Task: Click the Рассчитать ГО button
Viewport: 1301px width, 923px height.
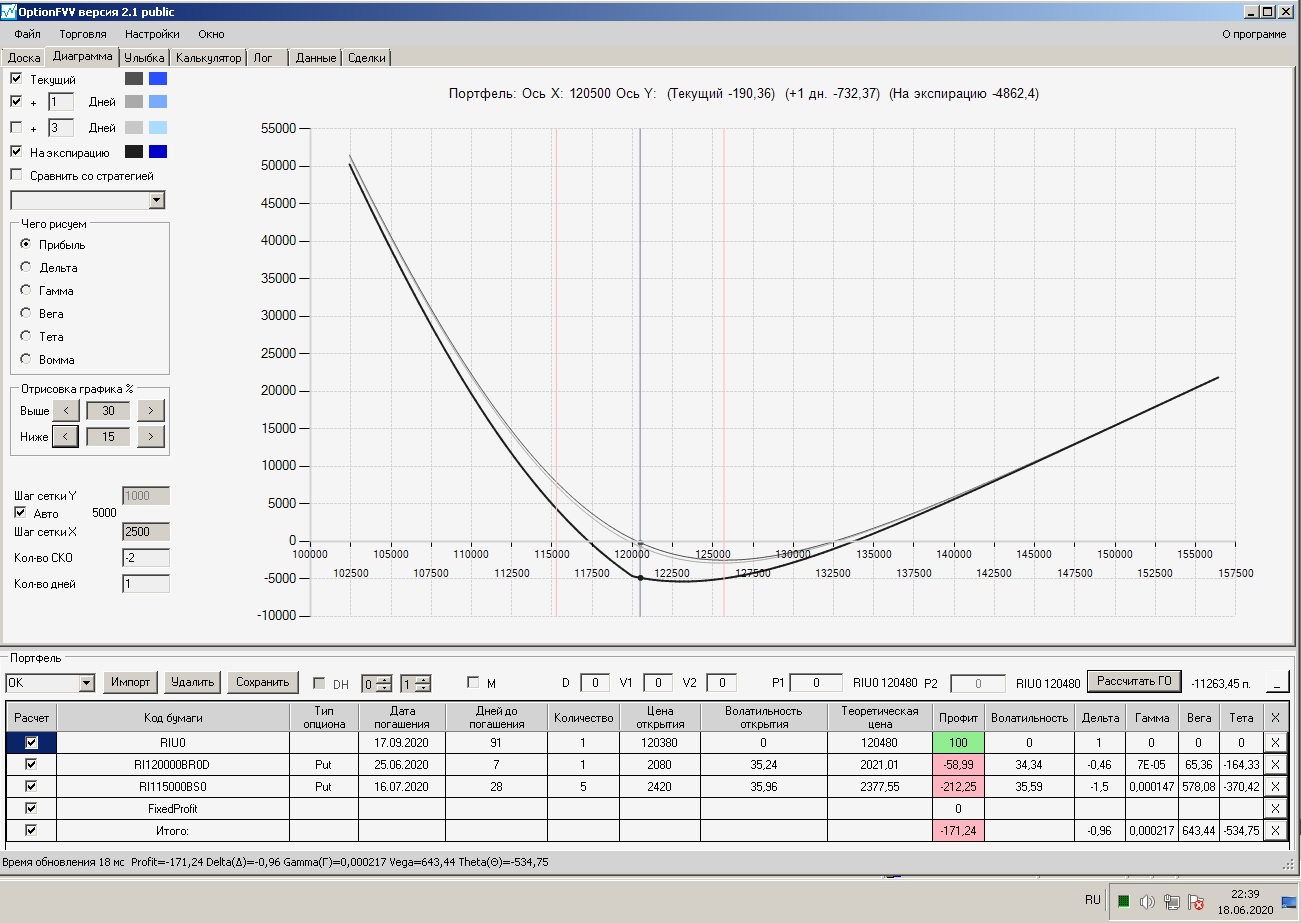Action: click(1135, 682)
